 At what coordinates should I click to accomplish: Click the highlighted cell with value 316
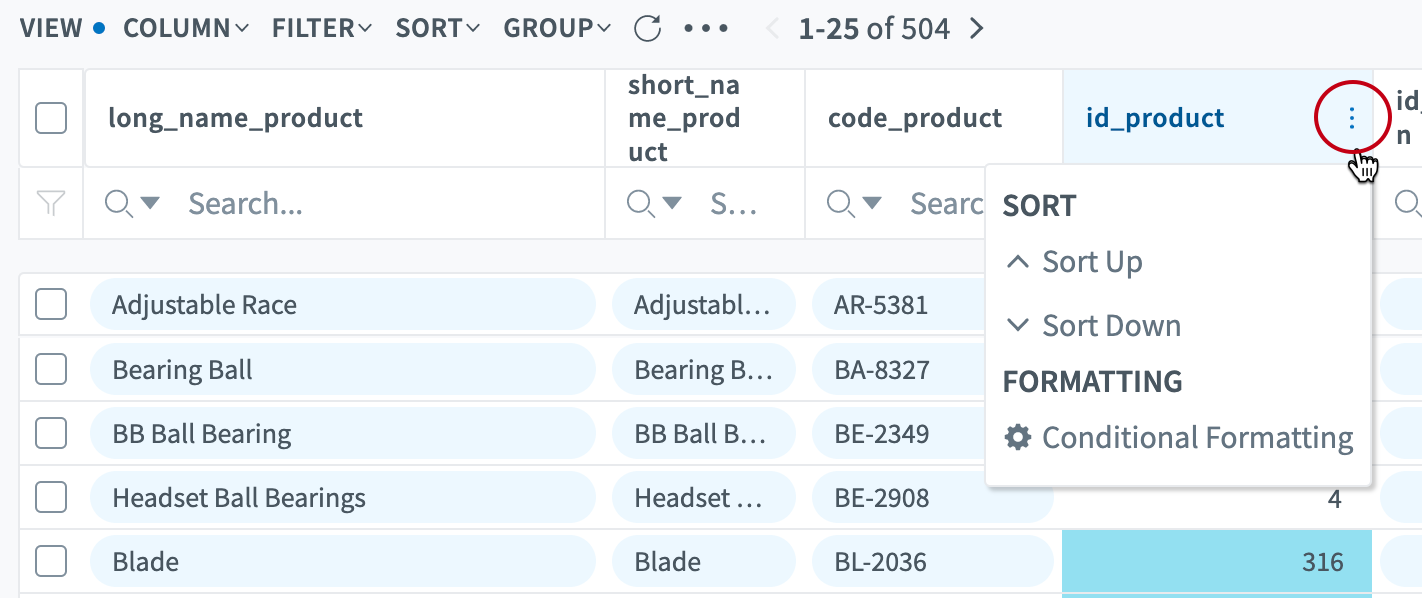coord(1216,562)
